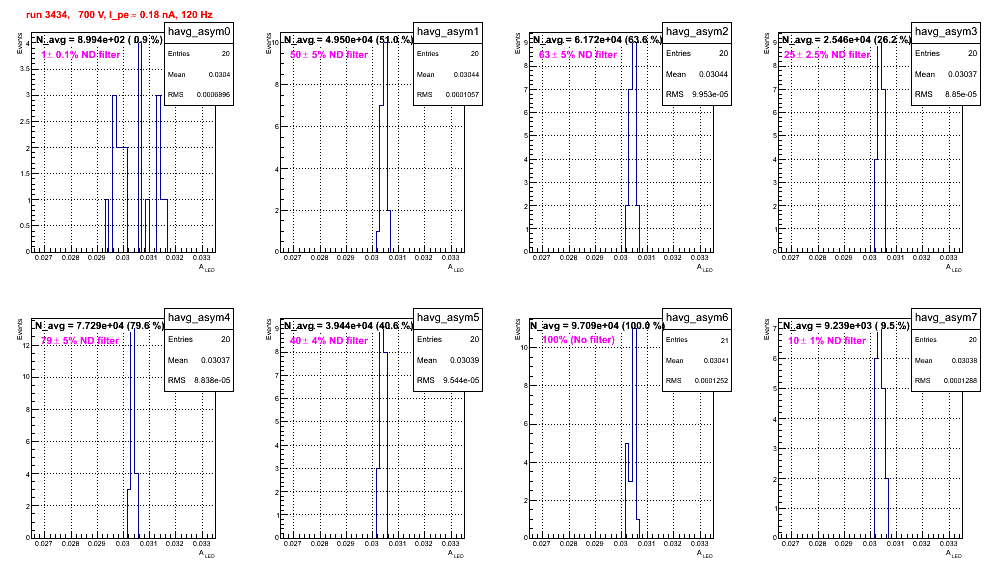
Task: Pick the magenta 25± 2.5% ND filter label
Action: pyautogui.click(x=826, y=55)
